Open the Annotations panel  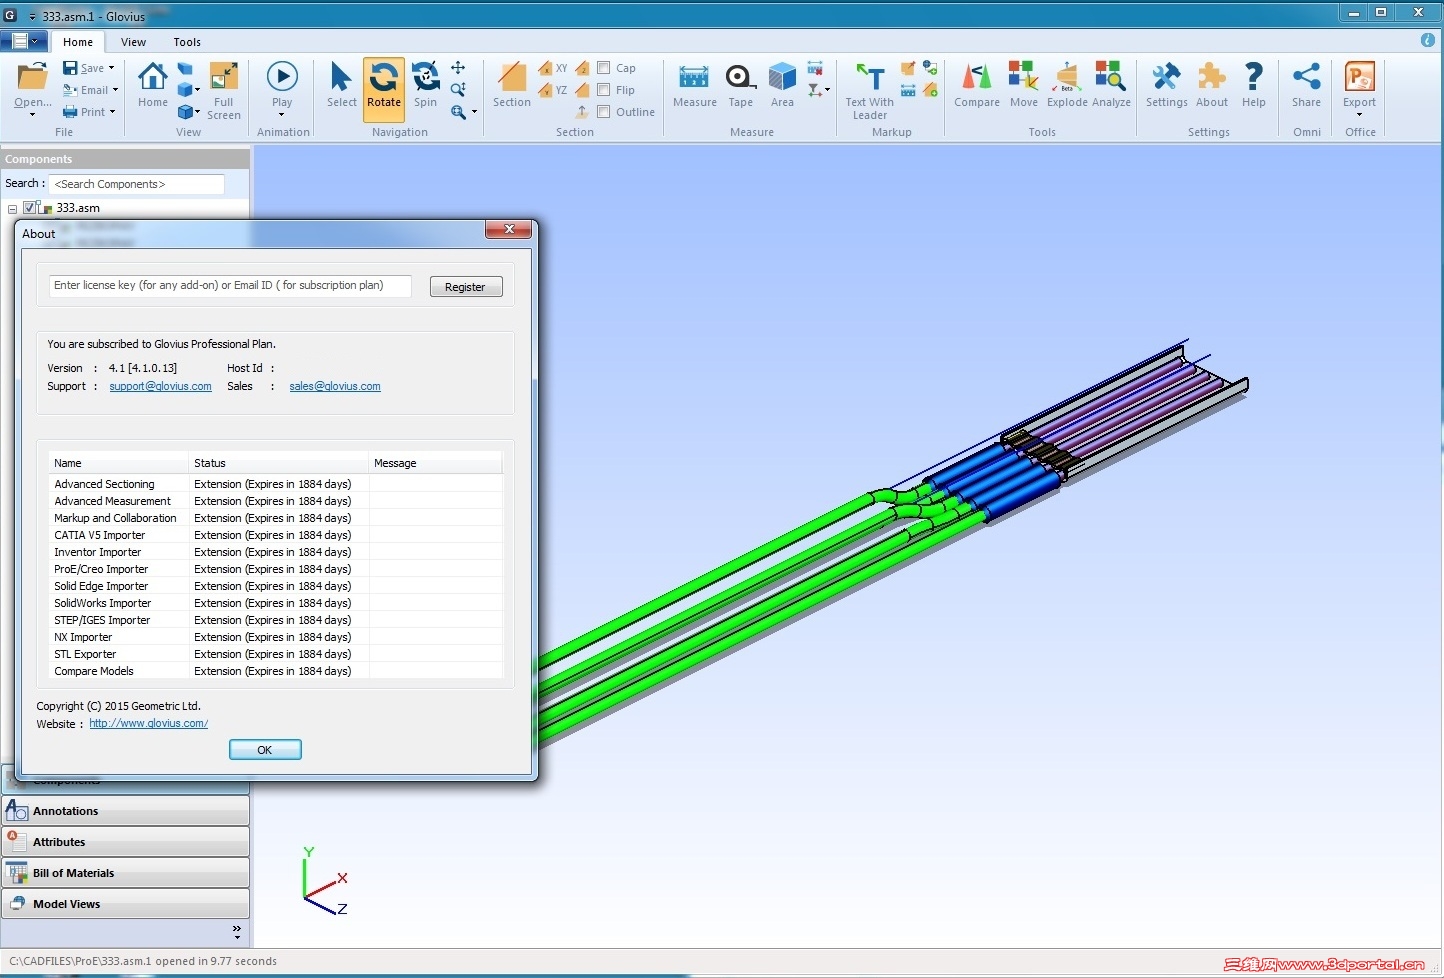(126, 811)
